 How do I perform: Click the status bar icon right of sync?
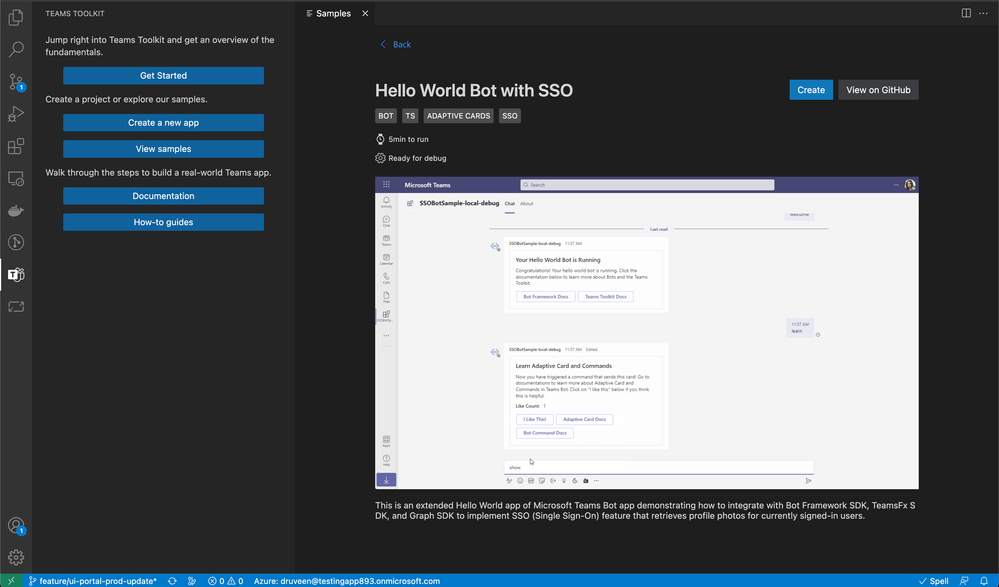click(x=192, y=581)
